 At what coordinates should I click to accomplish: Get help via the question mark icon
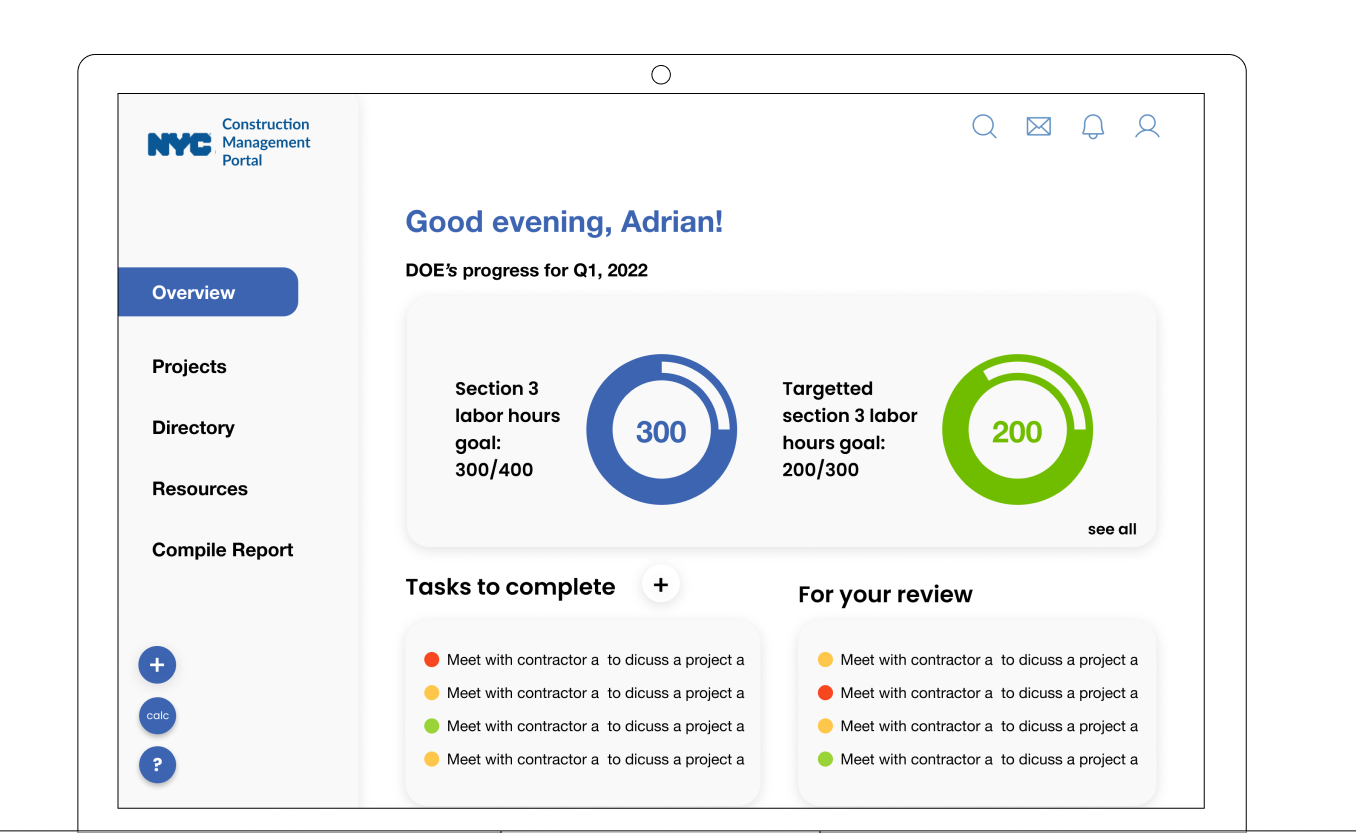coord(157,765)
